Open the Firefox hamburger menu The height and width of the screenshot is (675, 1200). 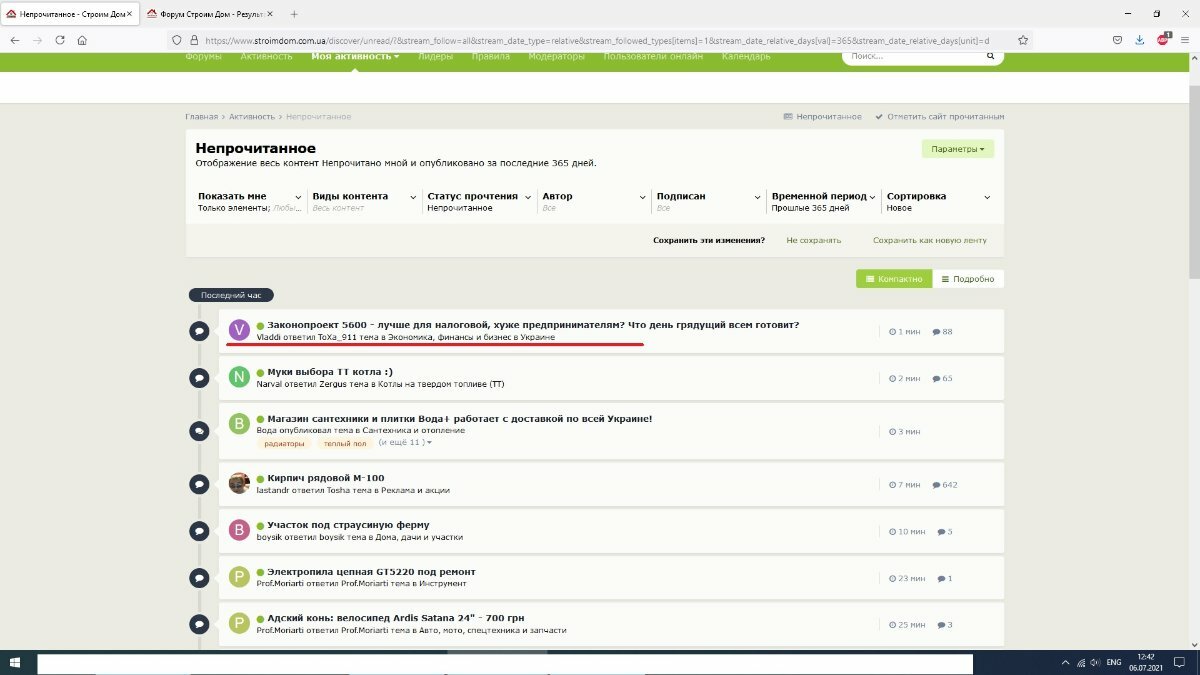pyautogui.click(x=1186, y=40)
